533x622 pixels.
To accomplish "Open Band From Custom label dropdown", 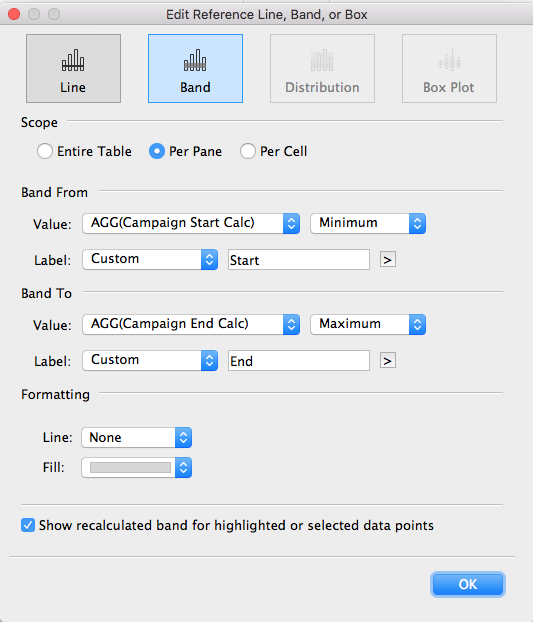I will [x=150, y=259].
